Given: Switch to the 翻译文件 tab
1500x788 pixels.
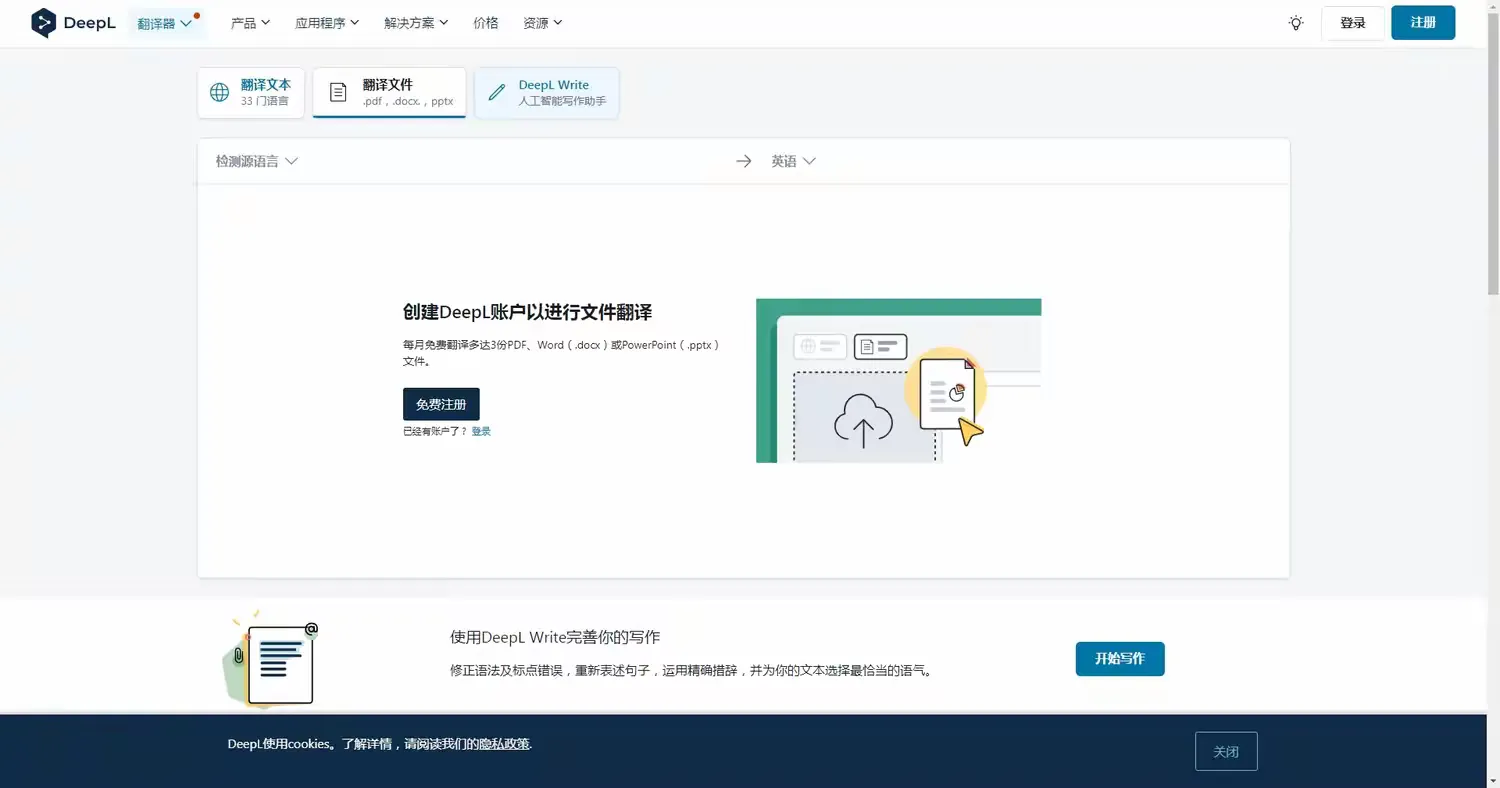Looking at the screenshot, I should [389, 93].
